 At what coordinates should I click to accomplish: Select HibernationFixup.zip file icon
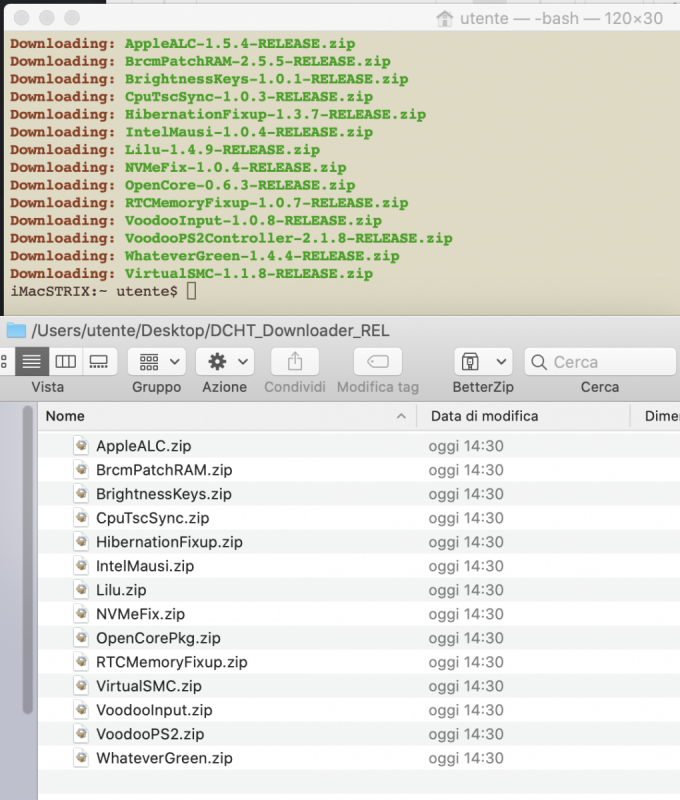pyautogui.click(x=81, y=541)
